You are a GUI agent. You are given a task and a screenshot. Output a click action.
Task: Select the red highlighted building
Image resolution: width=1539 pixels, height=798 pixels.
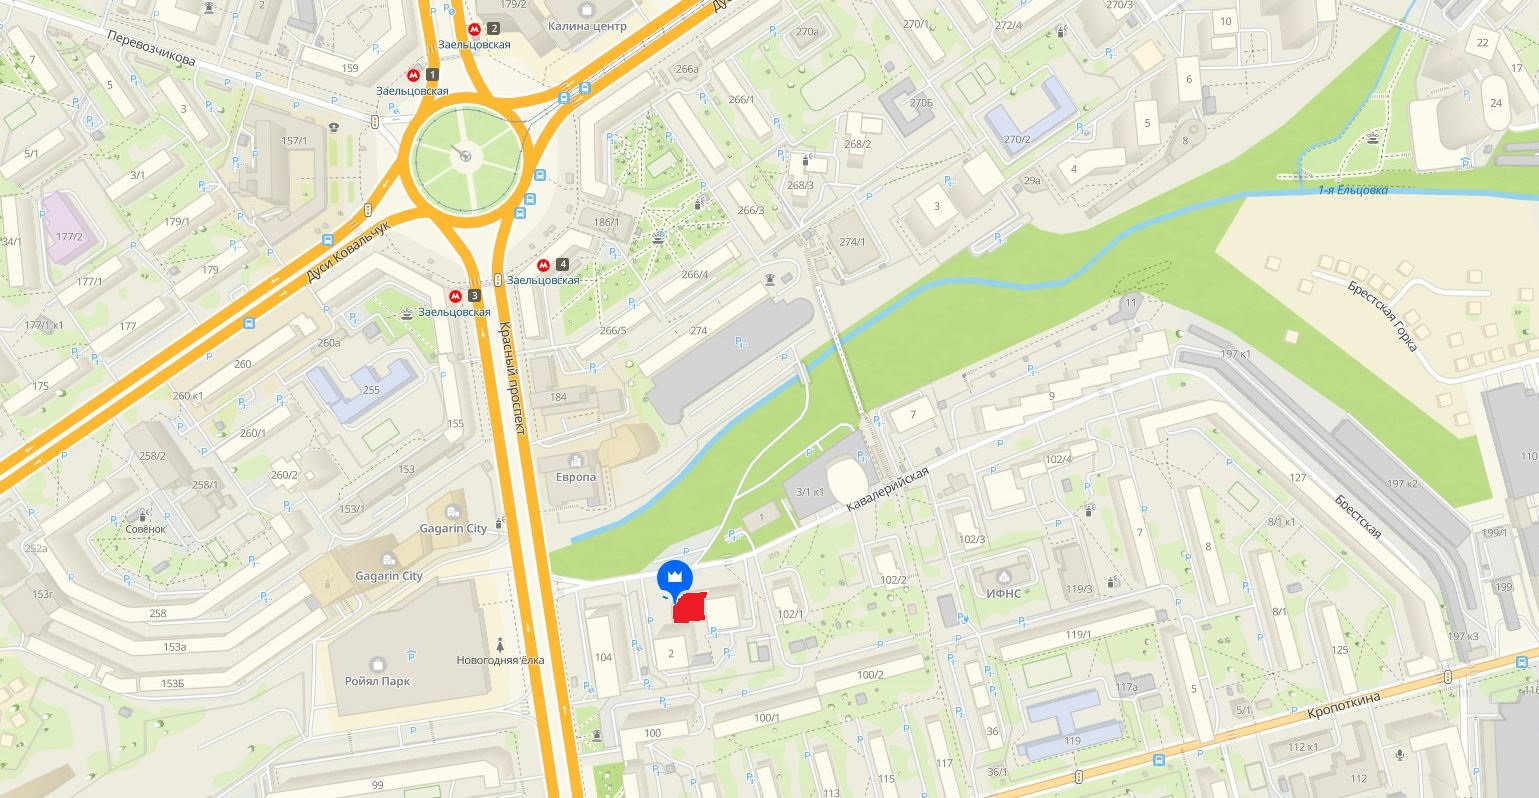[690, 608]
